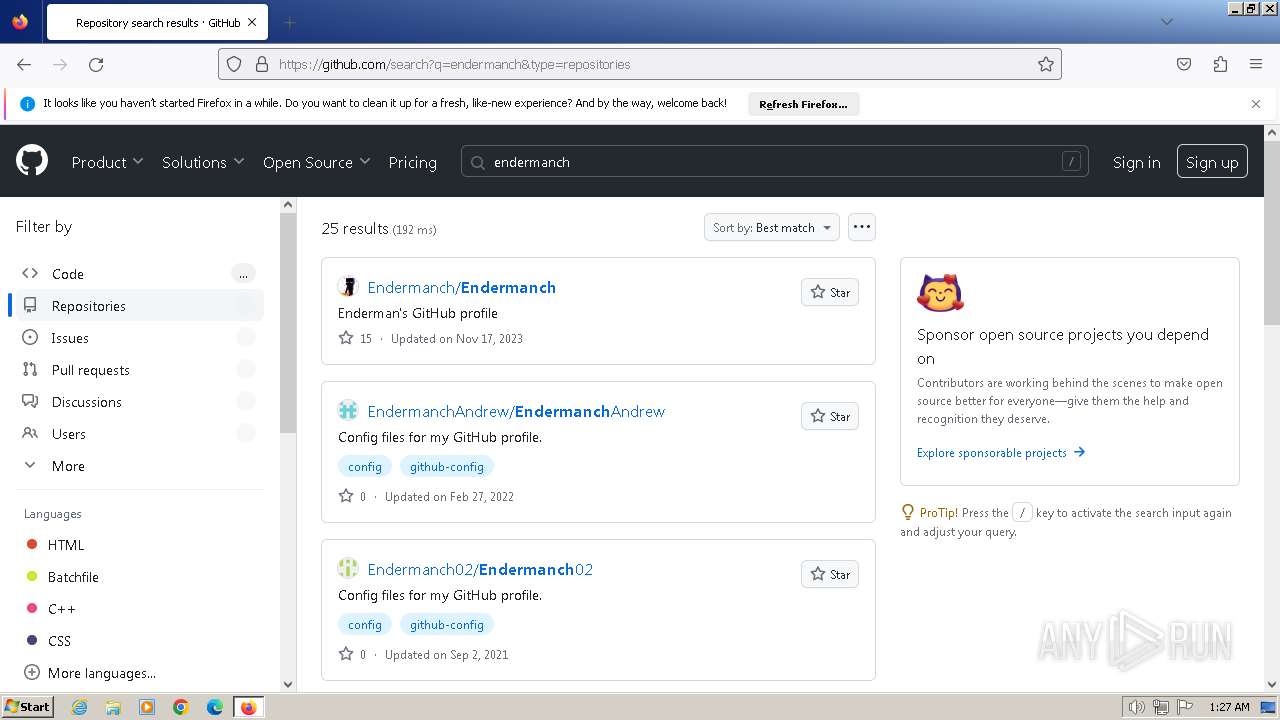Click the Endermanch02 avatar icon
1280x720 pixels.
click(348, 568)
